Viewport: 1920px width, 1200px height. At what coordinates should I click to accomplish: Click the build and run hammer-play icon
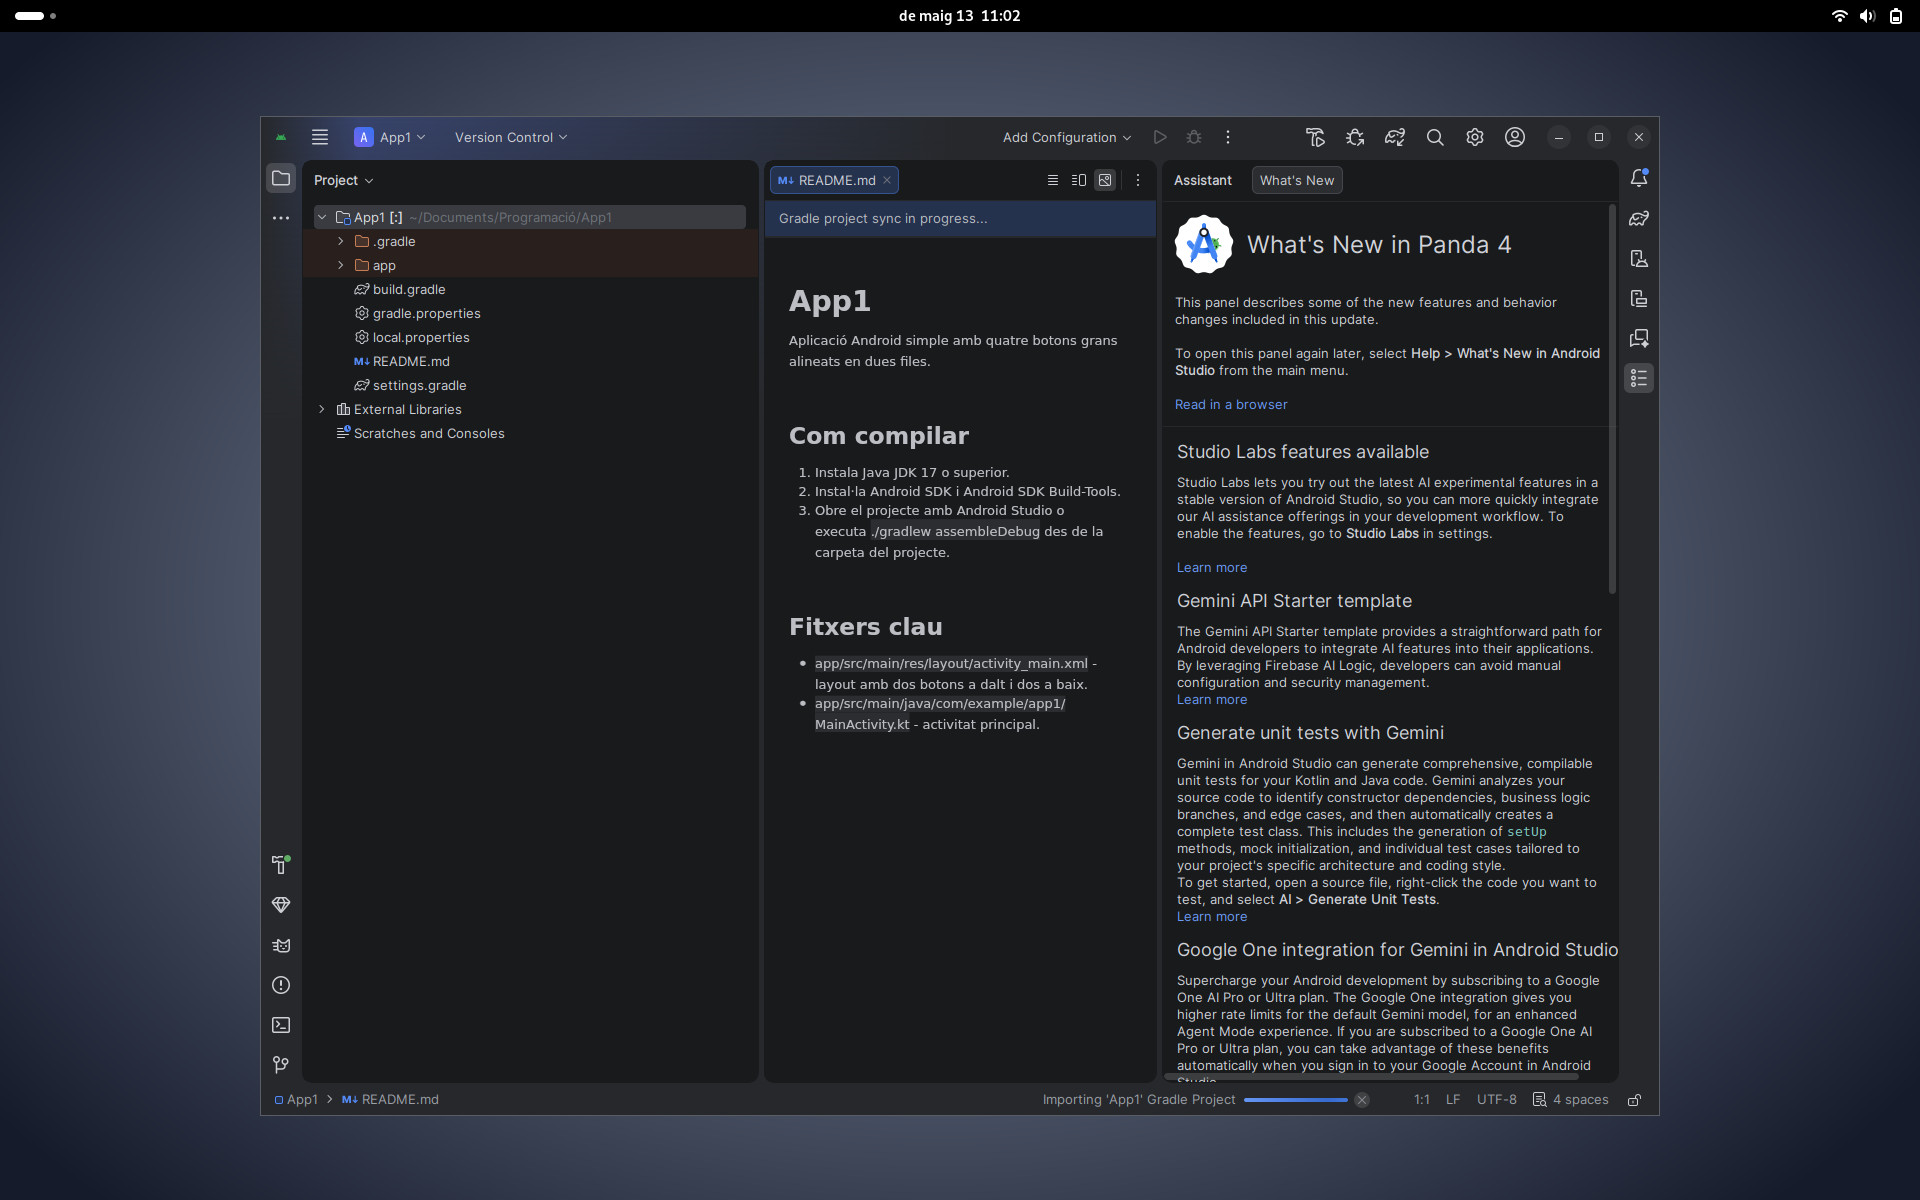[x=1315, y=137]
